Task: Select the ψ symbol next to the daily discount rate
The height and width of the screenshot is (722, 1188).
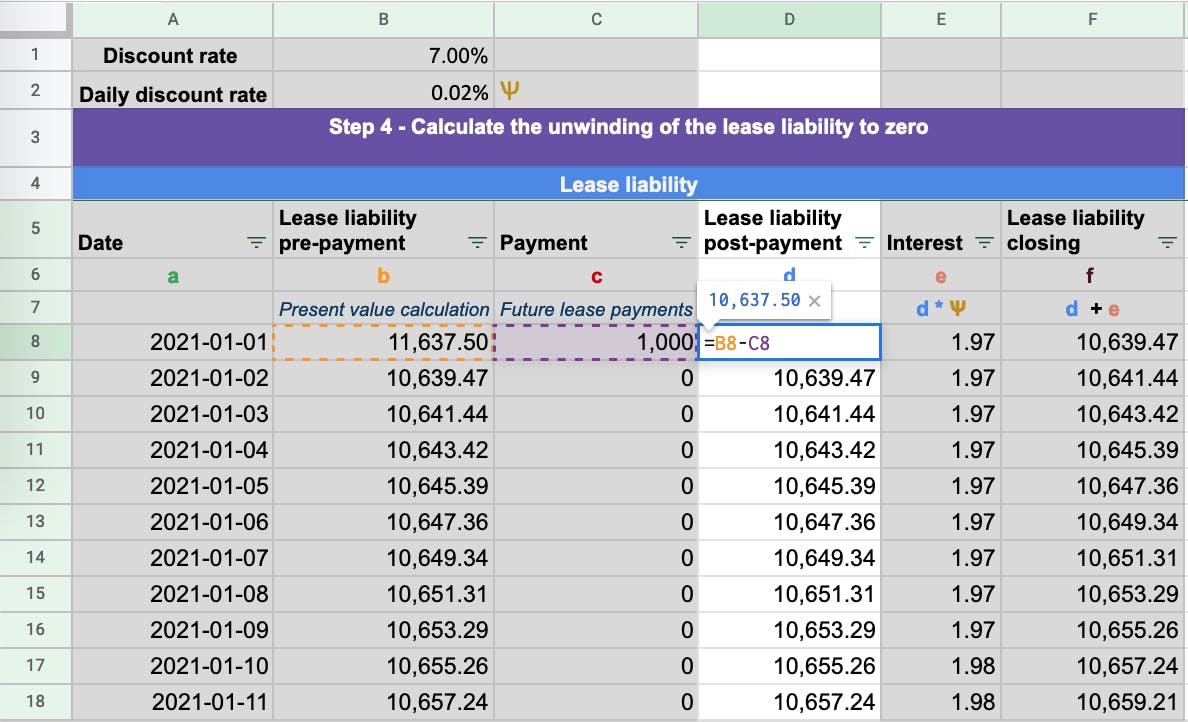Action: [x=511, y=89]
